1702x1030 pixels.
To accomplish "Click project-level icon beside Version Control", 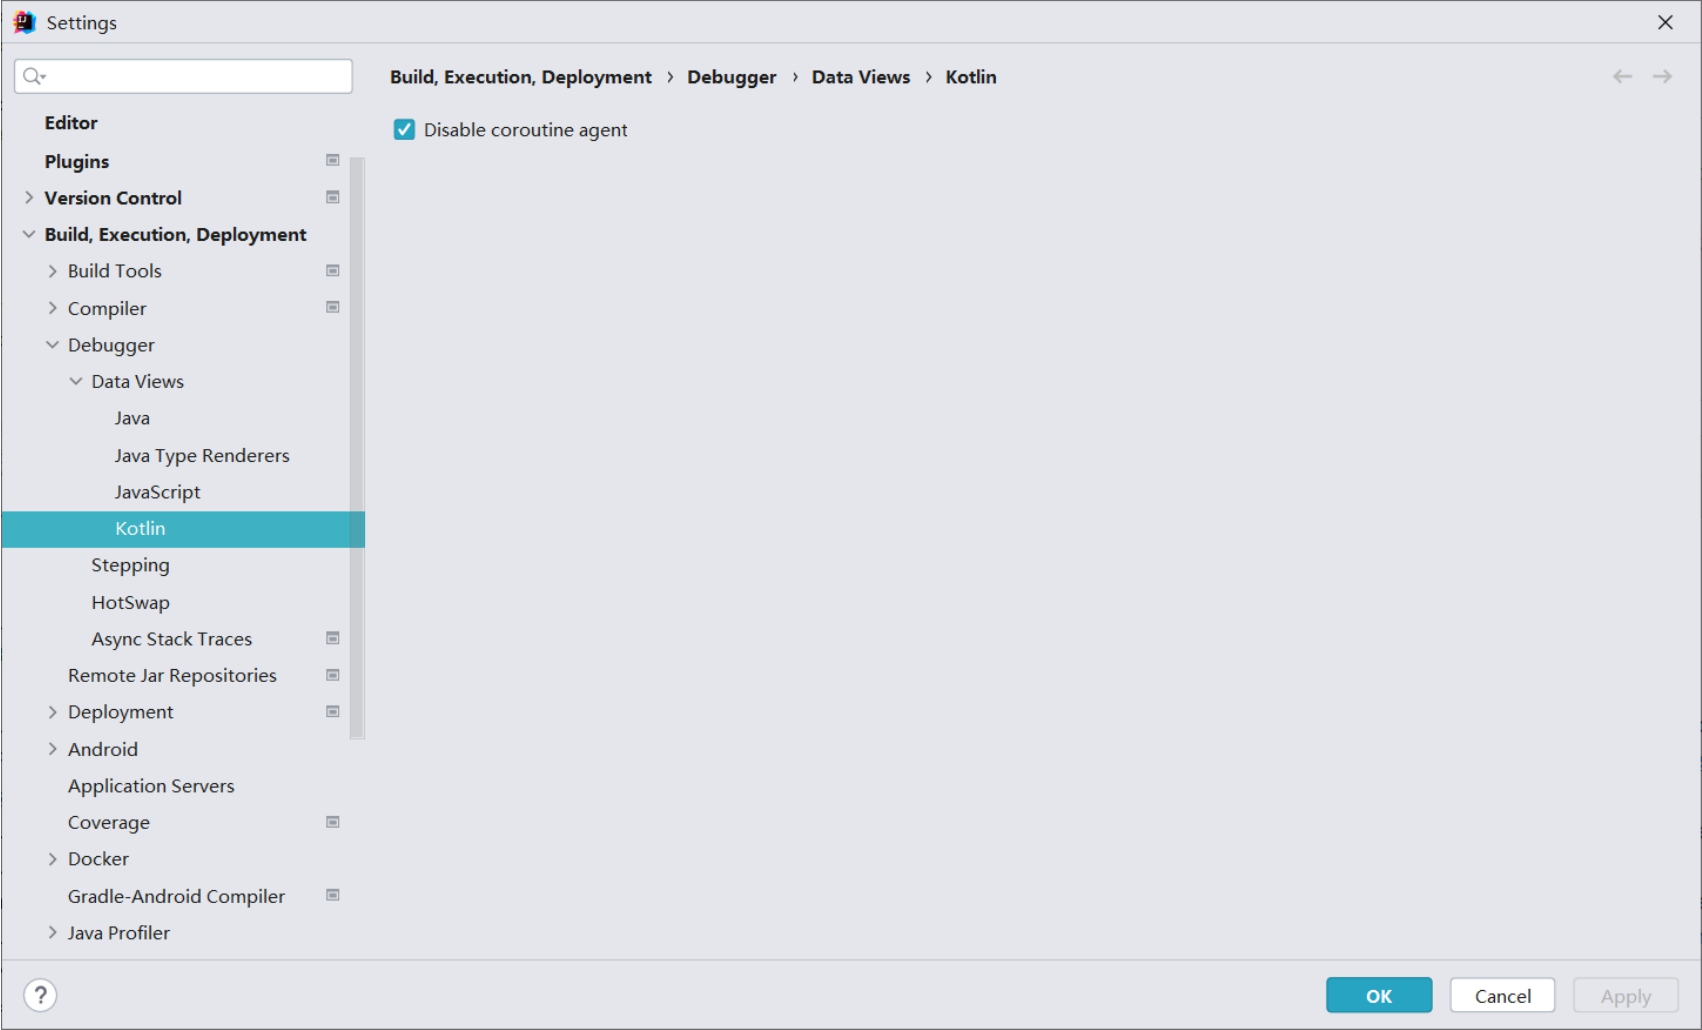I will point(333,197).
